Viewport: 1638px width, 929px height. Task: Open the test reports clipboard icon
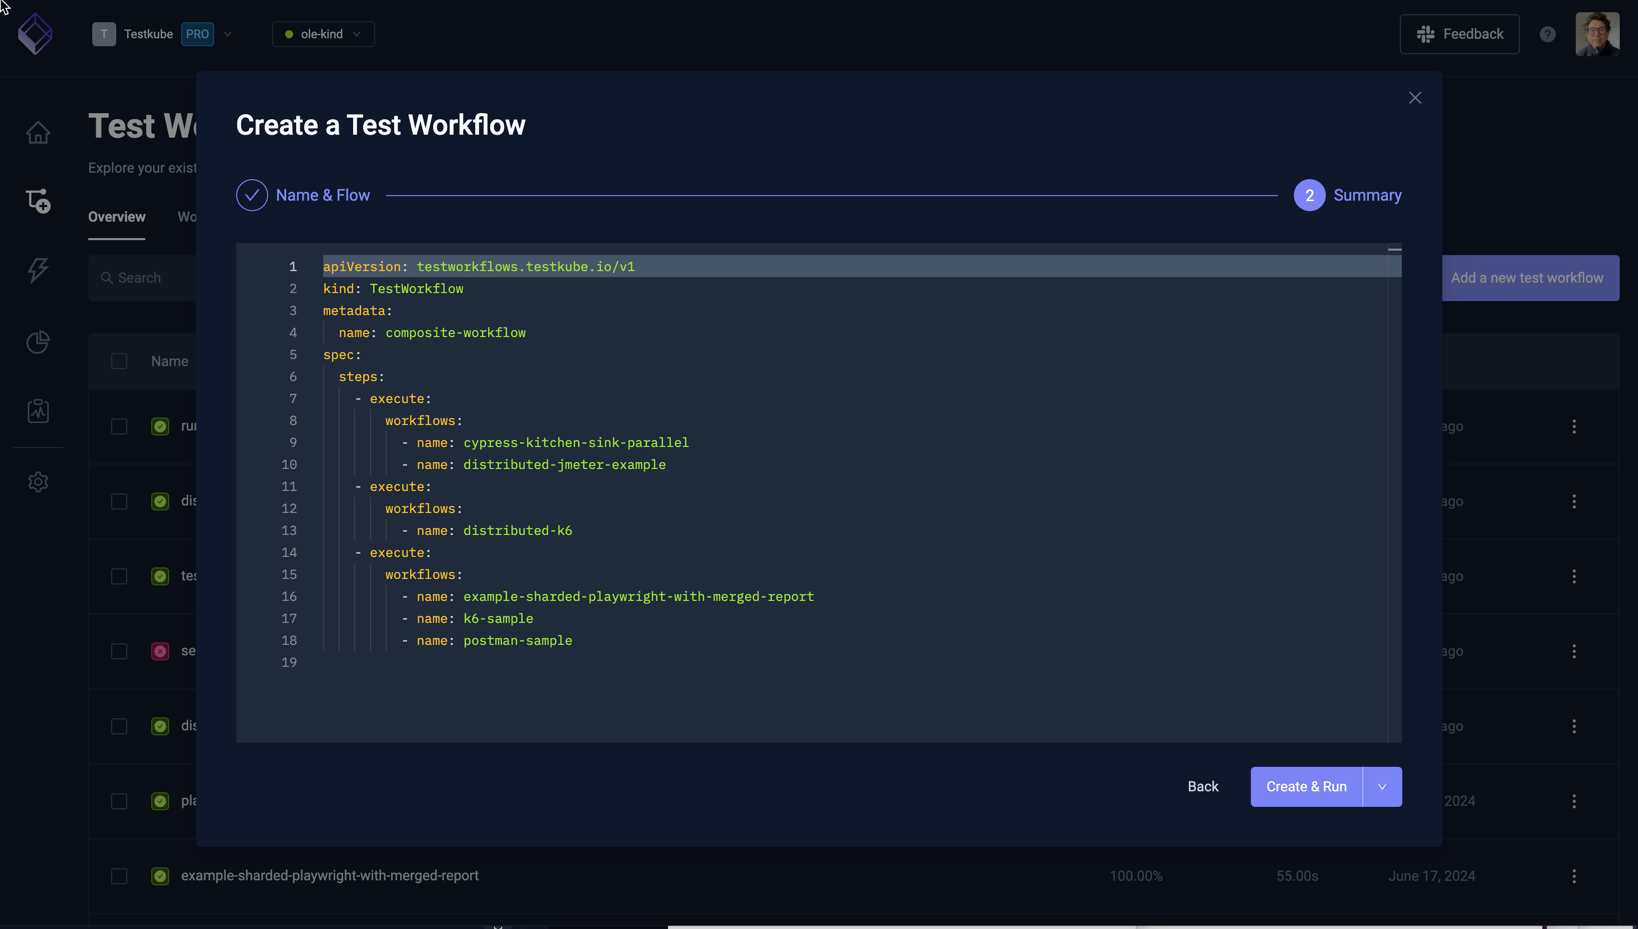37,410
